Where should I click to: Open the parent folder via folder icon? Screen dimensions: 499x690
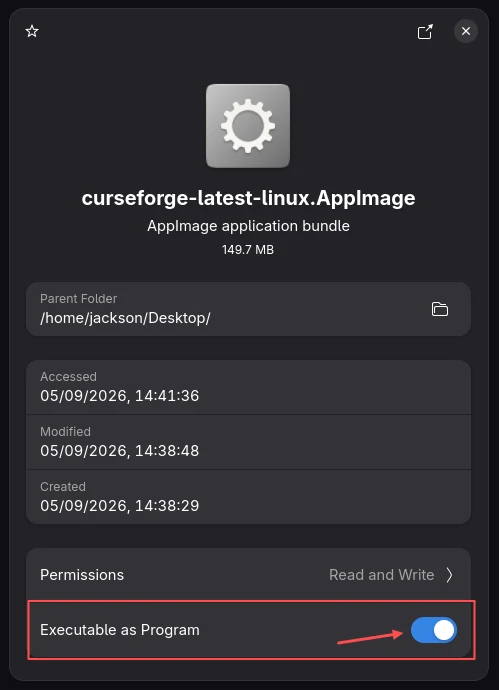coord(440,309)
